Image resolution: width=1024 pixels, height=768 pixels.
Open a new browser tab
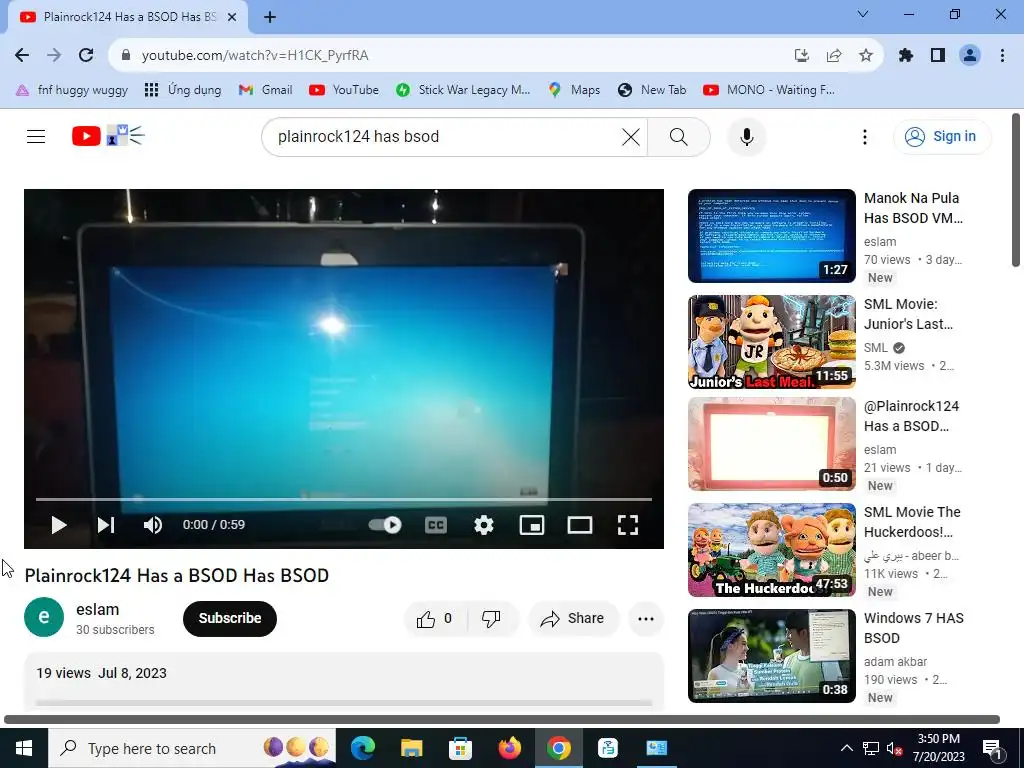[270, 17]
